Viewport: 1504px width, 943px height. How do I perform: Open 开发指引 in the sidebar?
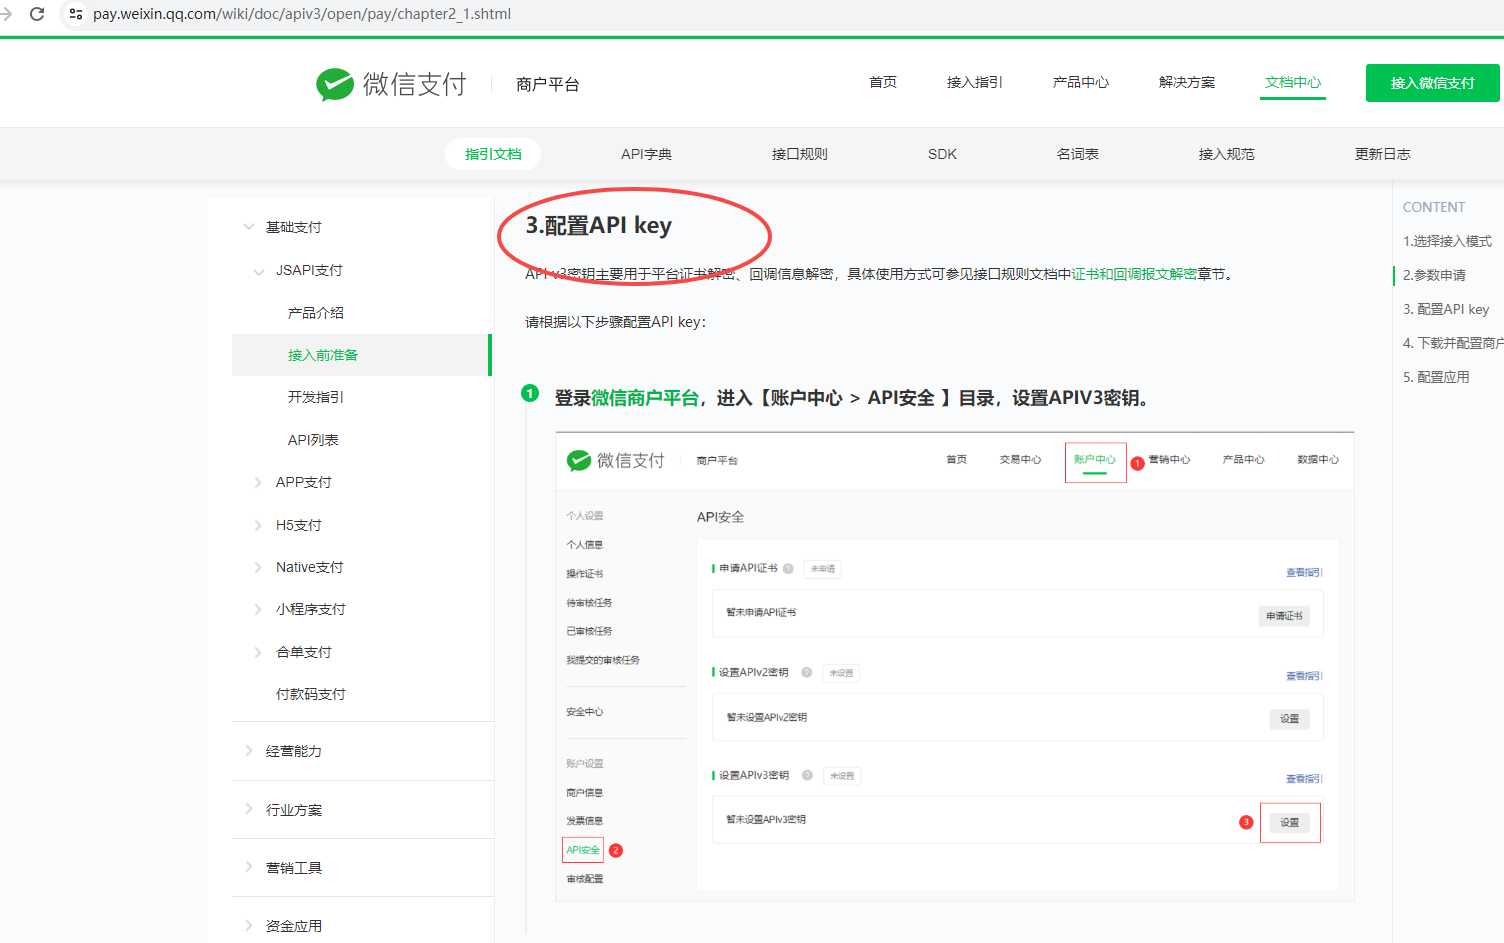coord(316,397)
